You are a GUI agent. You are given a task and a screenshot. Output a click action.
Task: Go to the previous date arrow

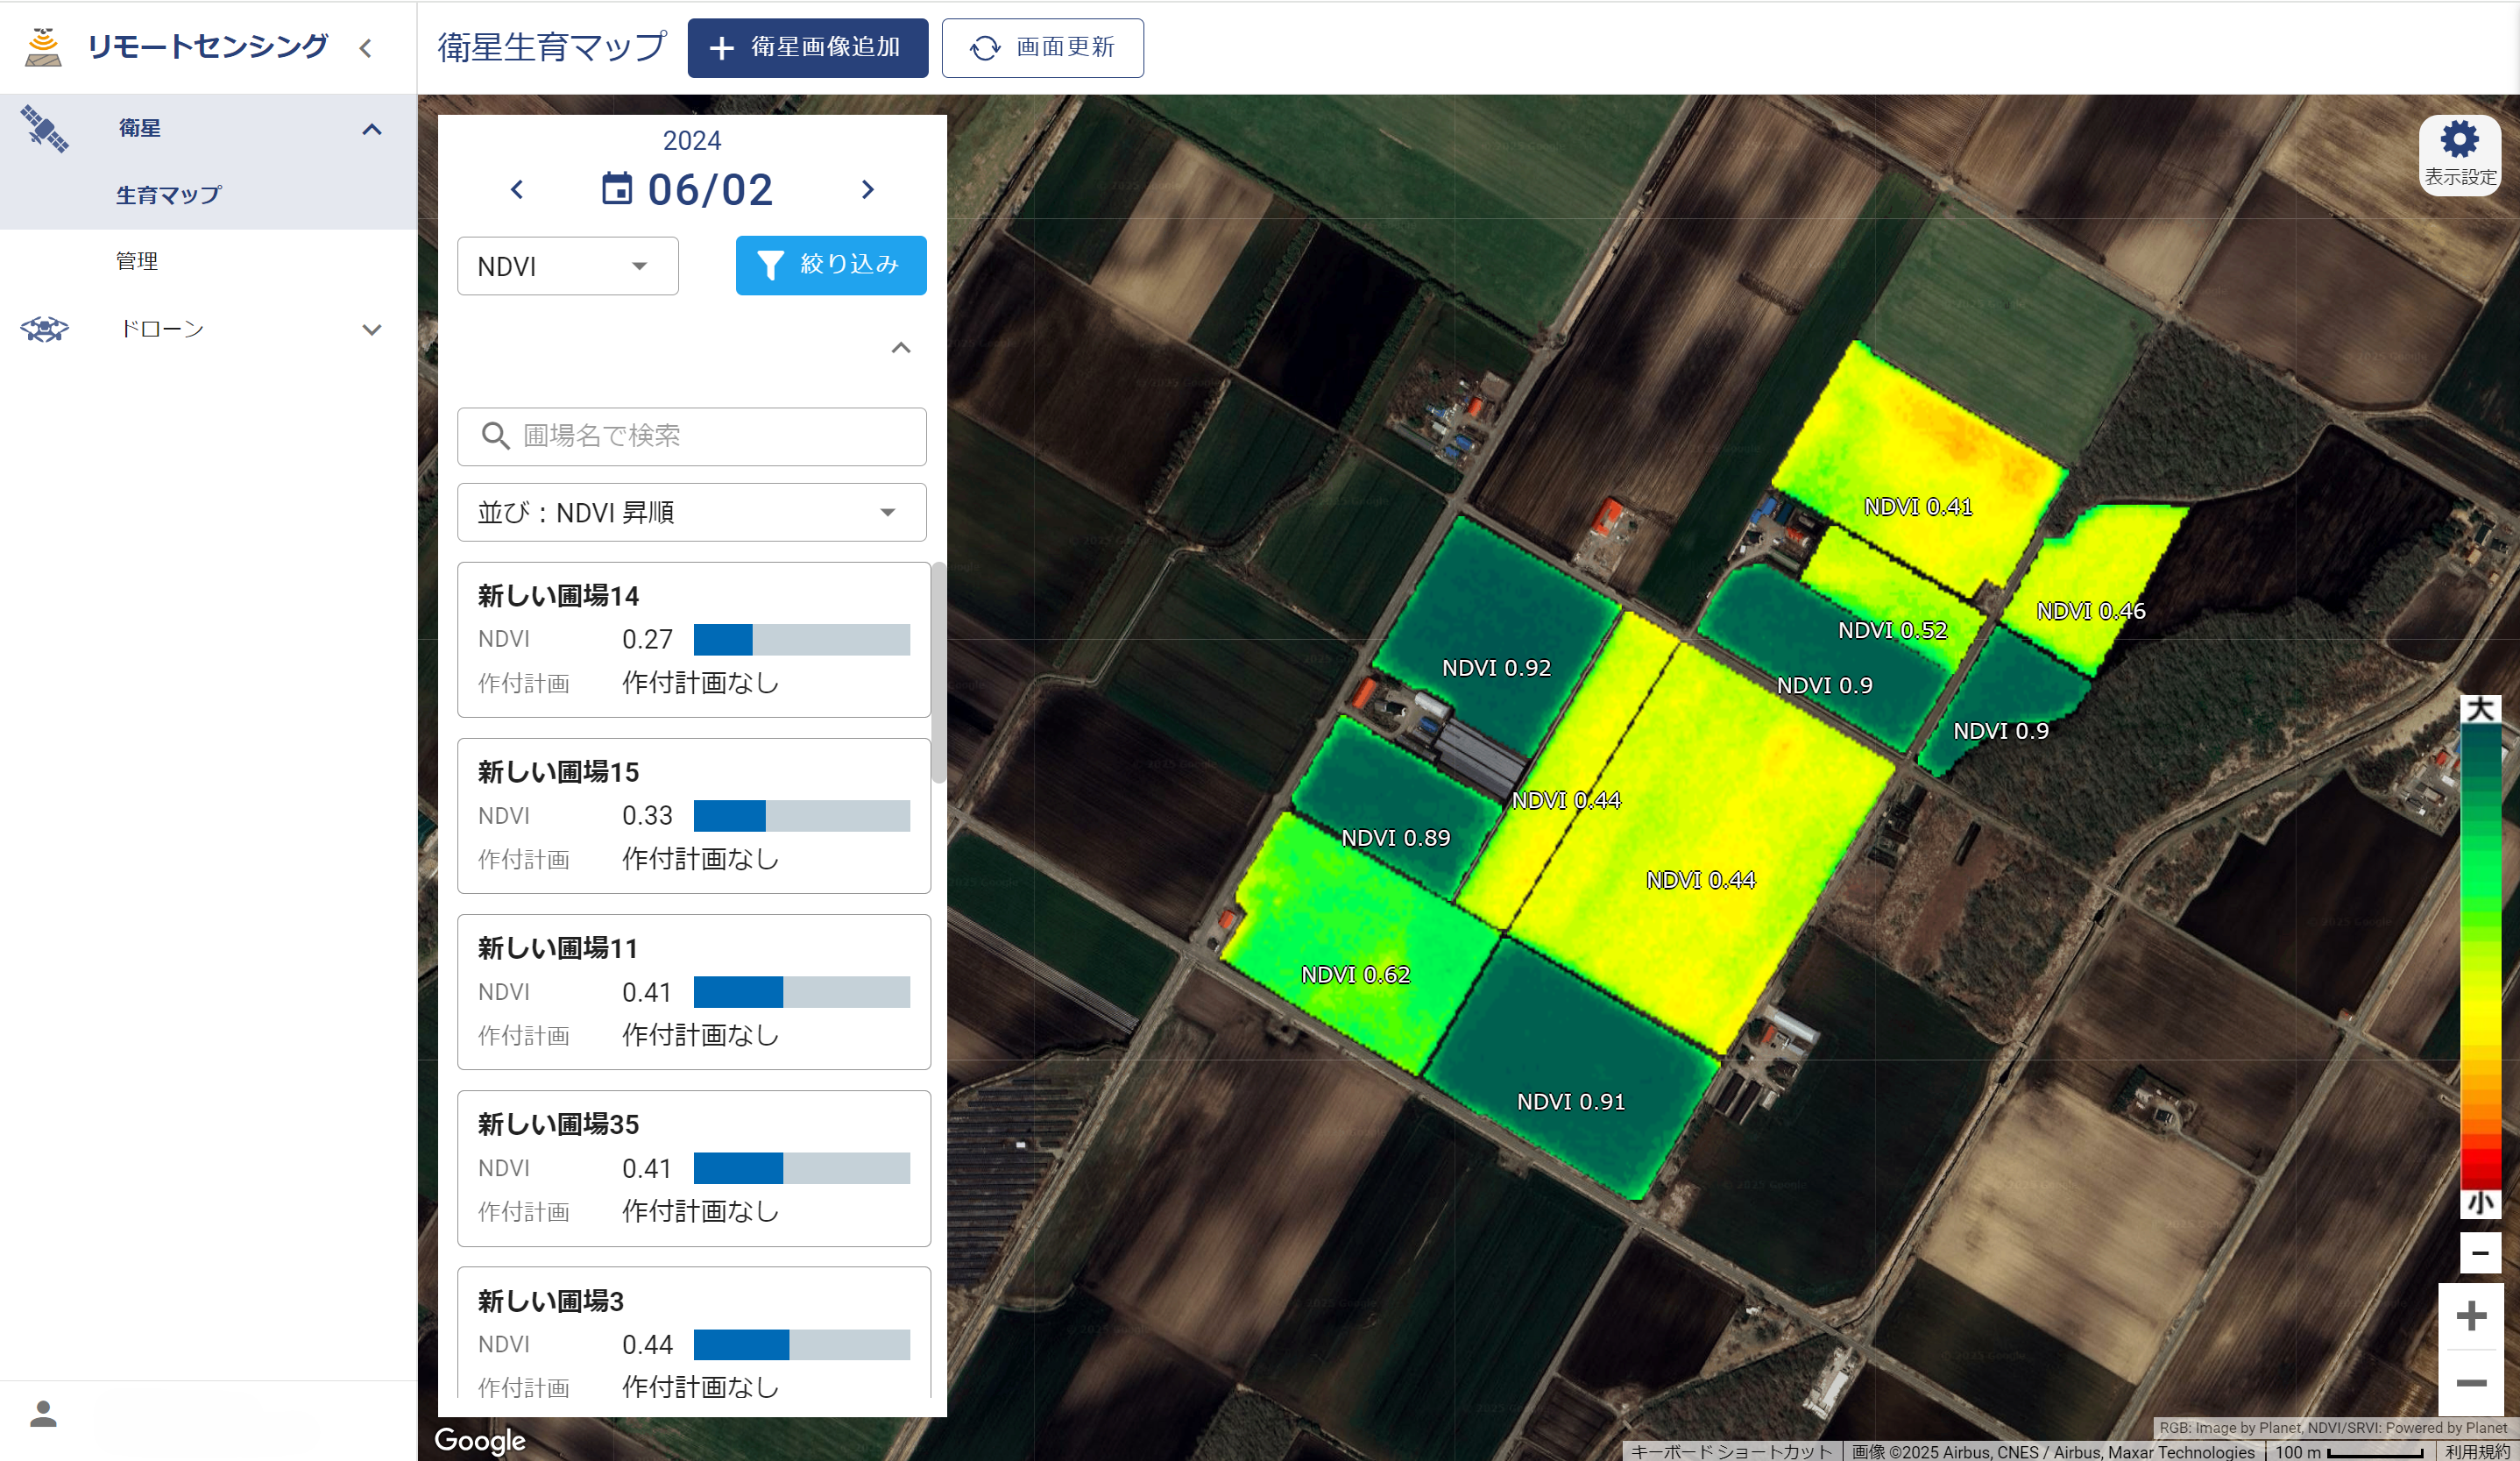point(517,190)
